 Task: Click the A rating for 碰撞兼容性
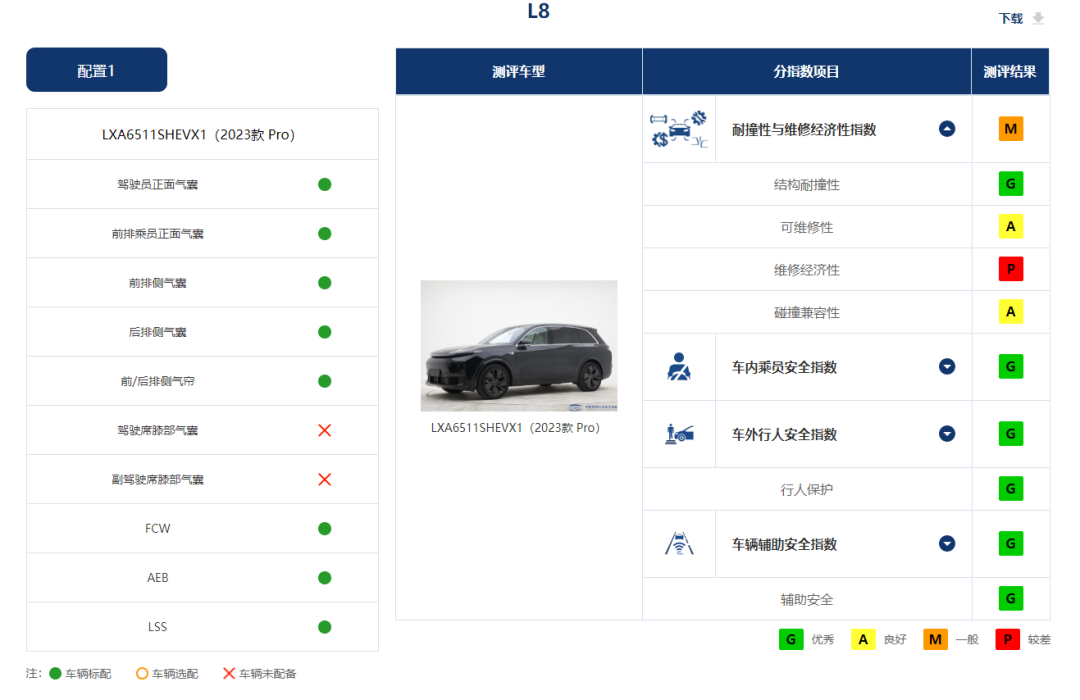pyautogui.click(x=1010, y=312)
